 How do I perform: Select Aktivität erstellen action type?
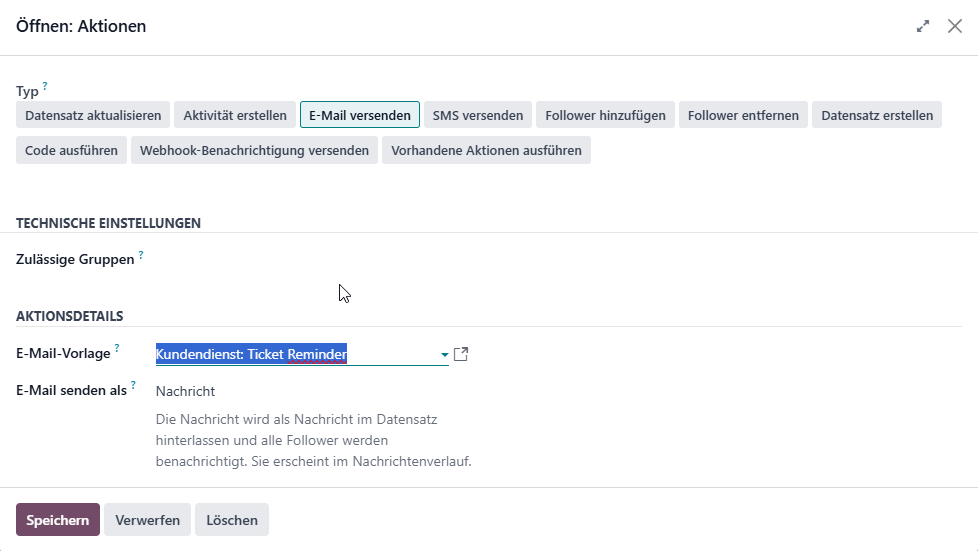coord(235,115)
